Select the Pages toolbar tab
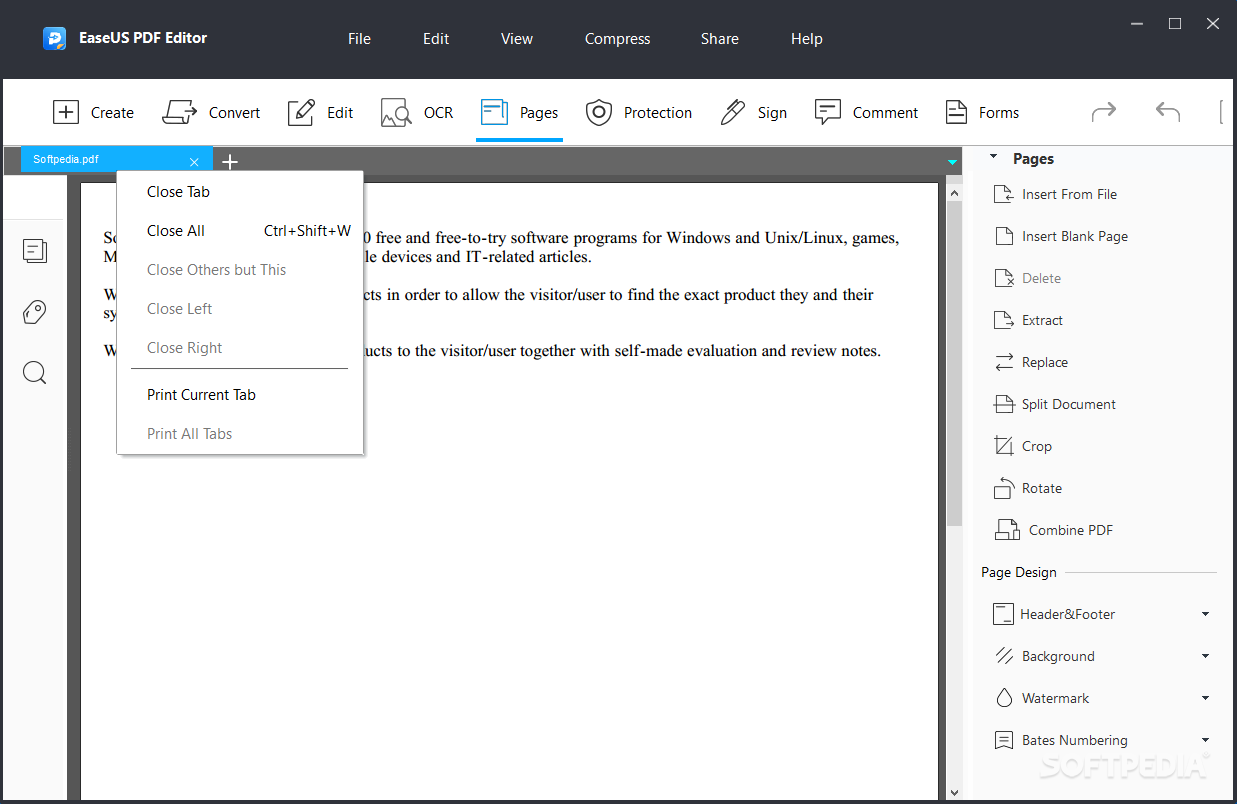This screenshot has width=1237, height=804. (x=519, y=113)
